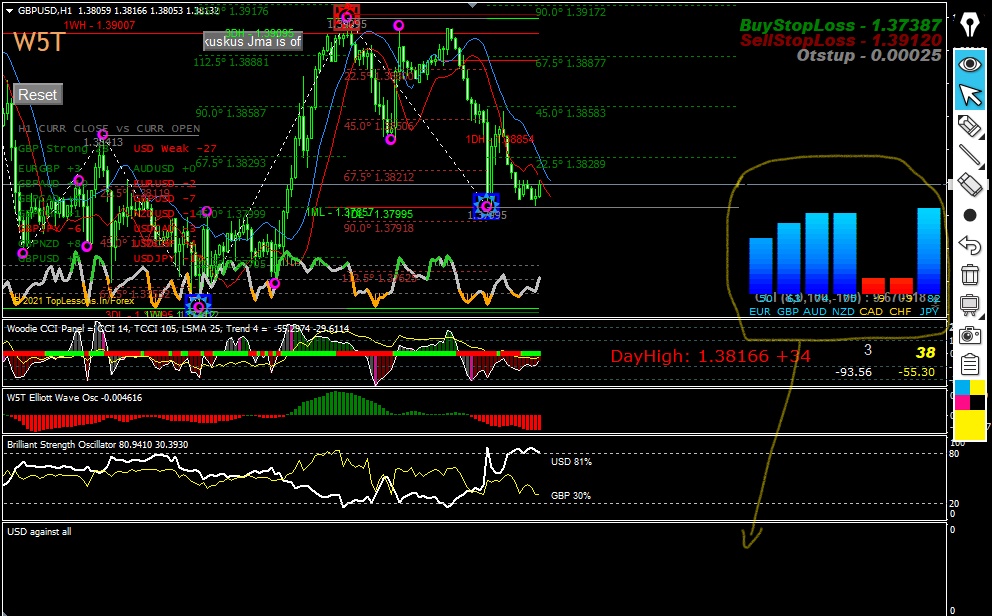992x616 pixels.
Task: Click the AUD currency strength label
Action: [x=815, y=312]
